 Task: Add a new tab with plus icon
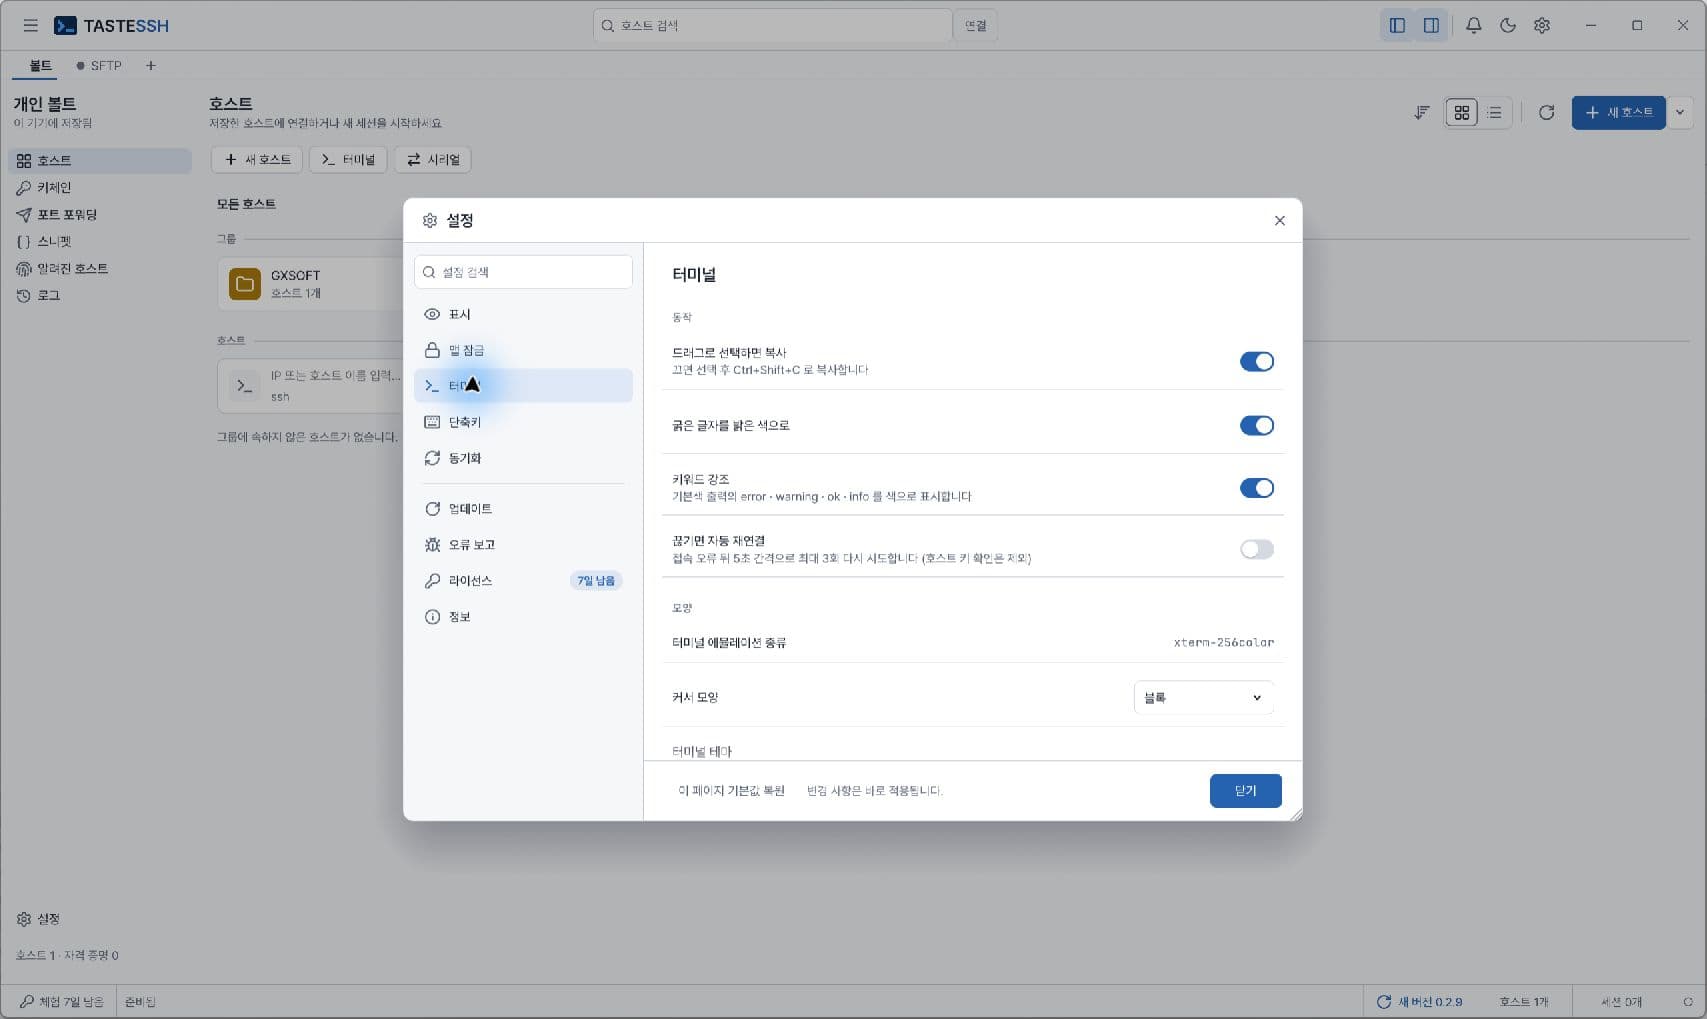[x=150, y=66]
